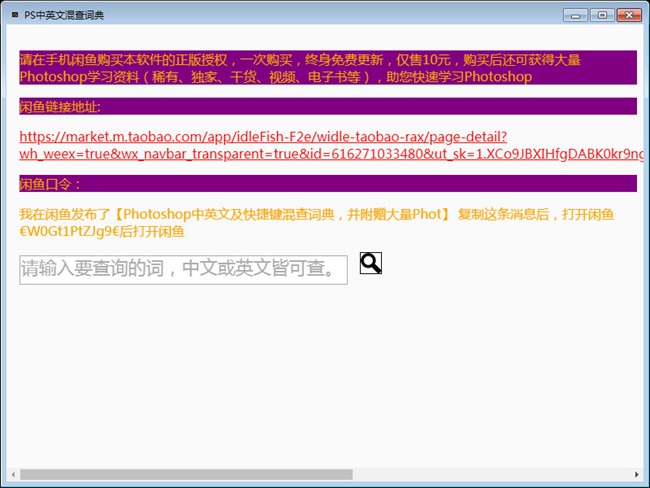Screen dimensions: 650x488
Task: Click the app icon in title bar
Action: (x=15, y=15)
